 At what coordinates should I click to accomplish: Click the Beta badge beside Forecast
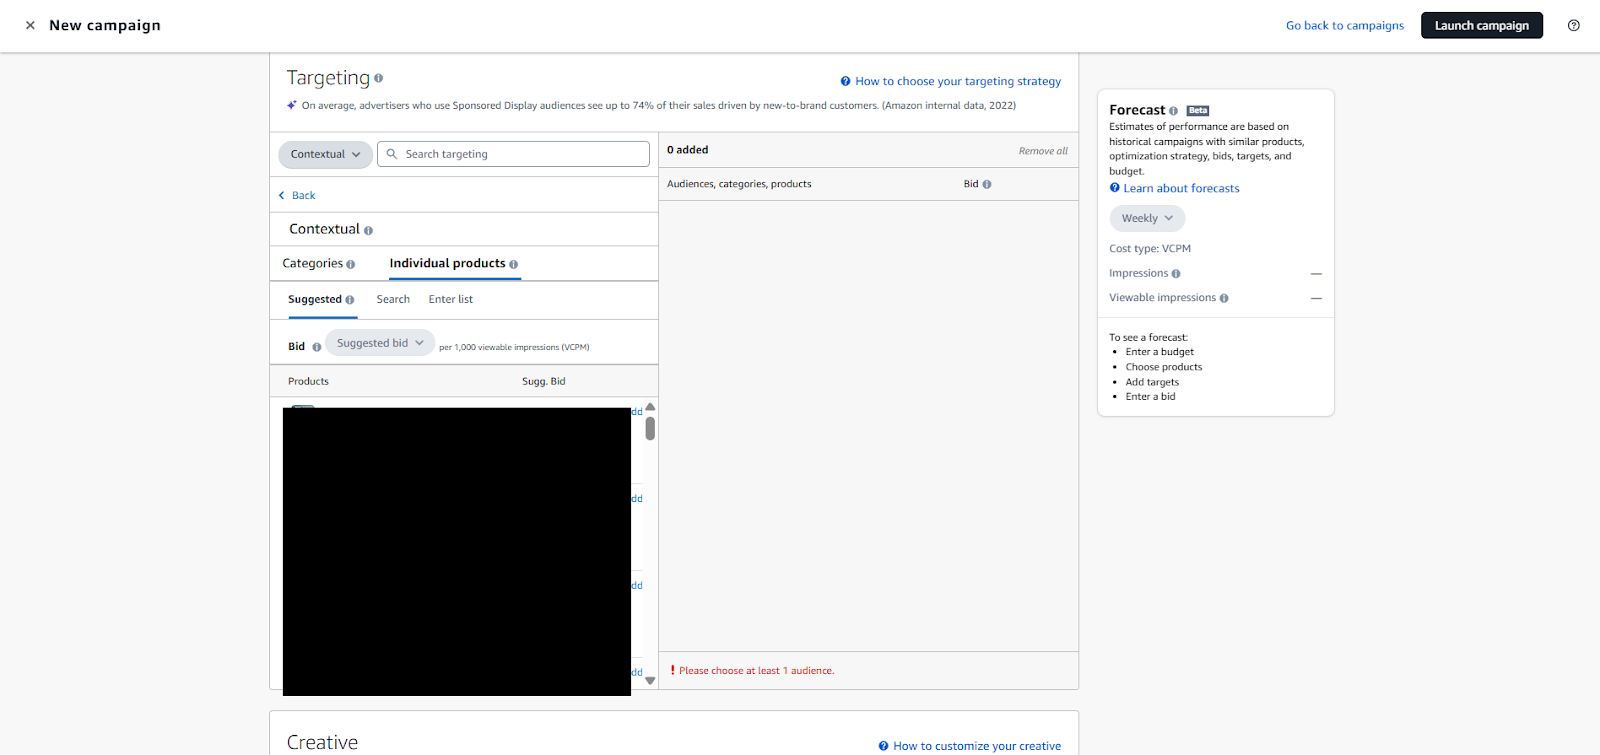tap(1198, 111)
